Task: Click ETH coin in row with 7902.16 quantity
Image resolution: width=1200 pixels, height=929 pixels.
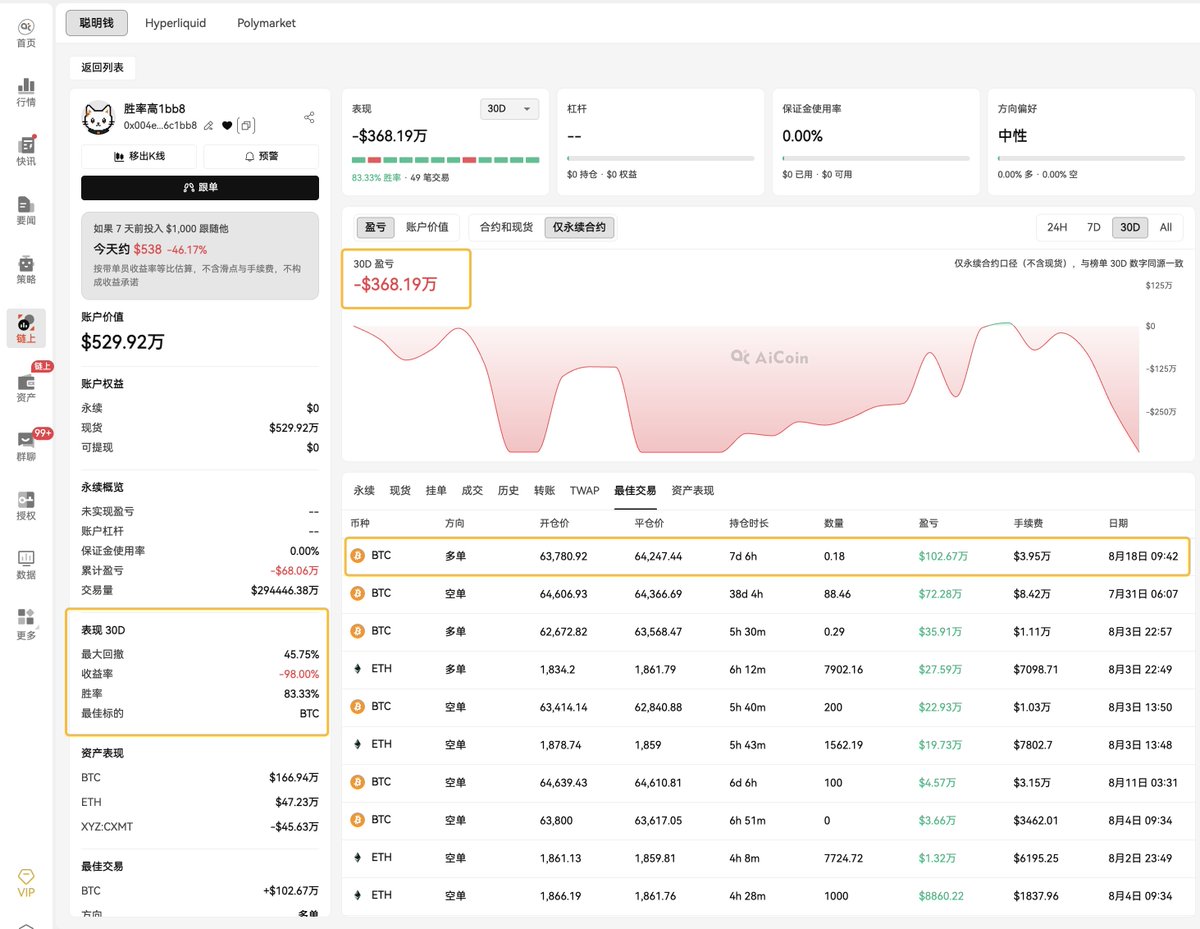Action: 371,669
